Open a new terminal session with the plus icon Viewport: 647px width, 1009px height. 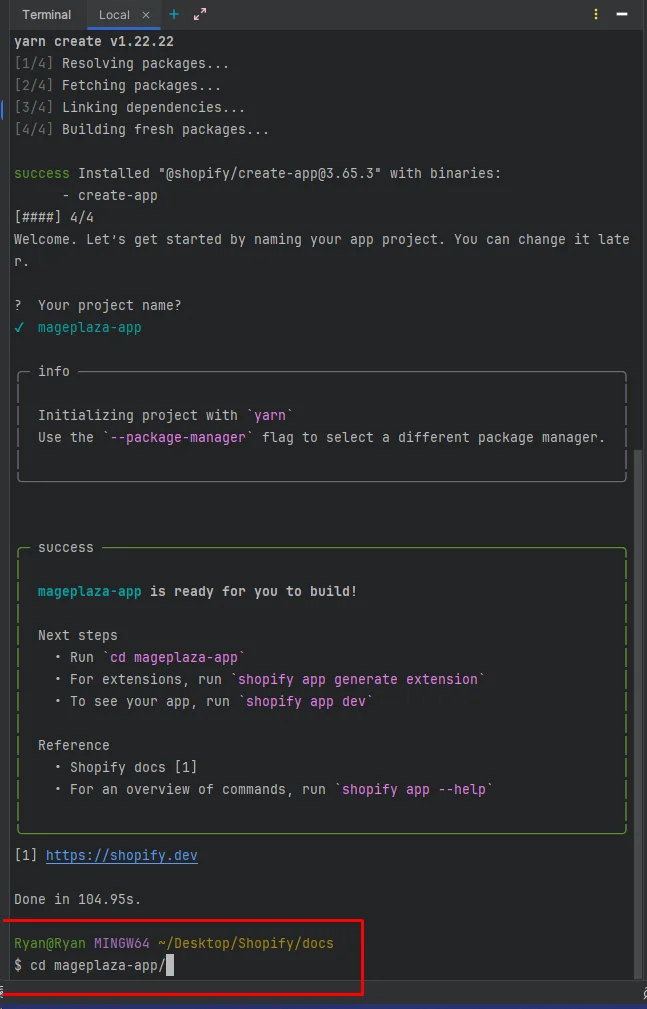(173, 15)
